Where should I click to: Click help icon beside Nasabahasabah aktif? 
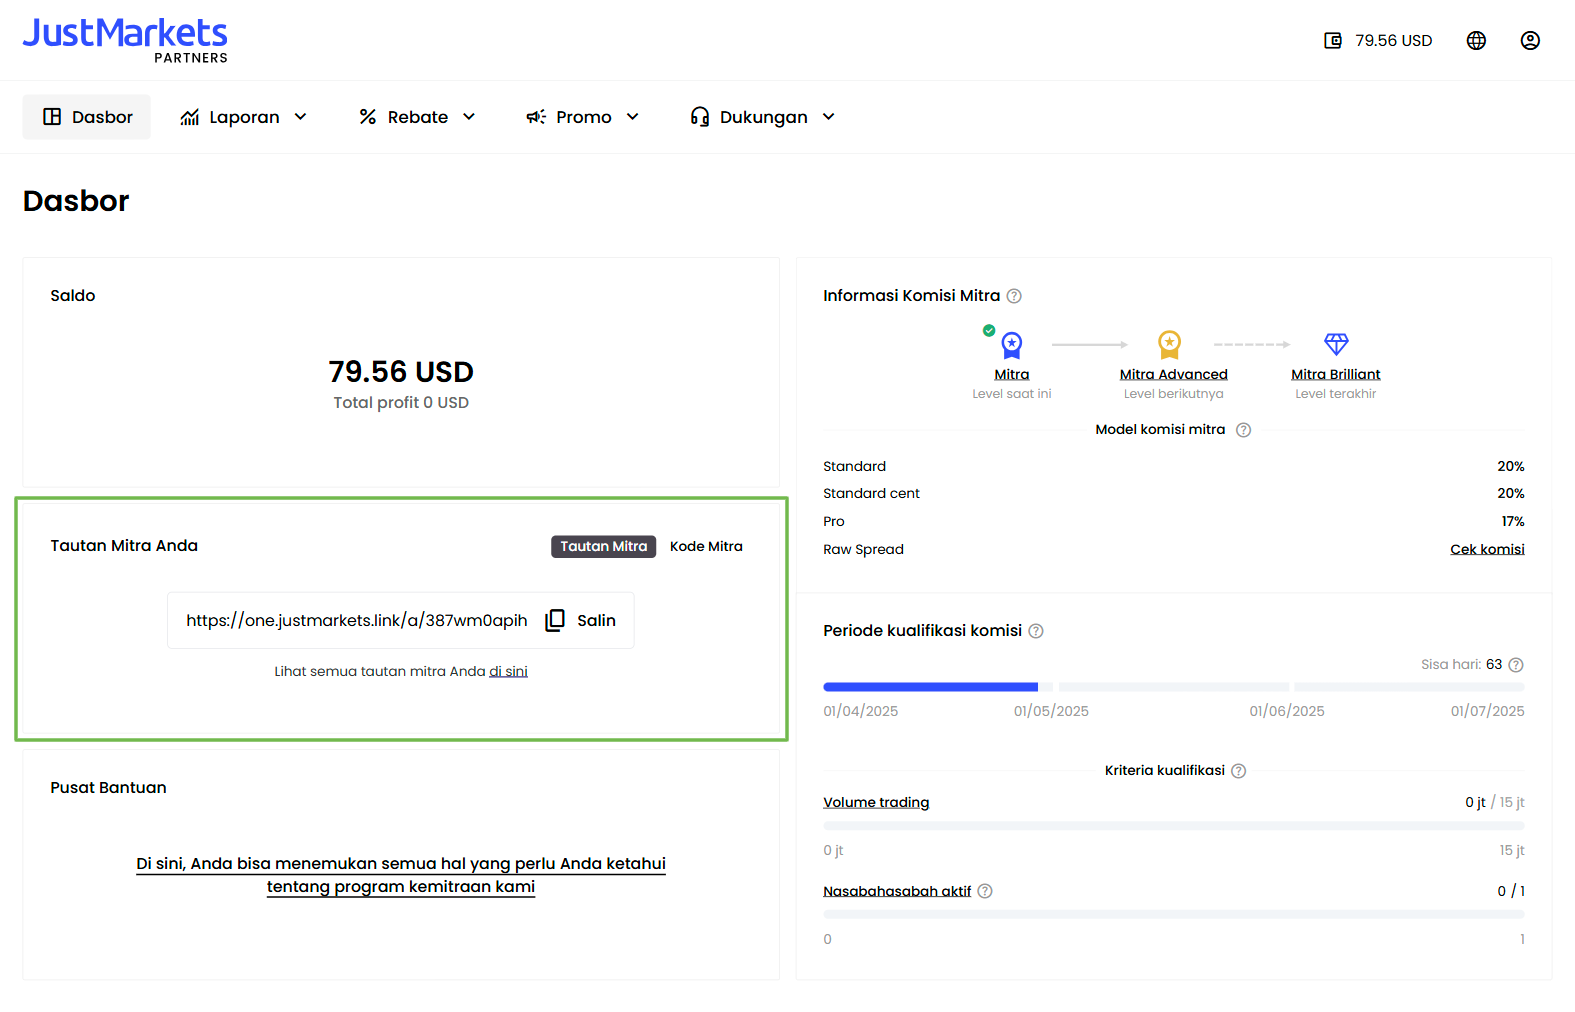(985, 891)
